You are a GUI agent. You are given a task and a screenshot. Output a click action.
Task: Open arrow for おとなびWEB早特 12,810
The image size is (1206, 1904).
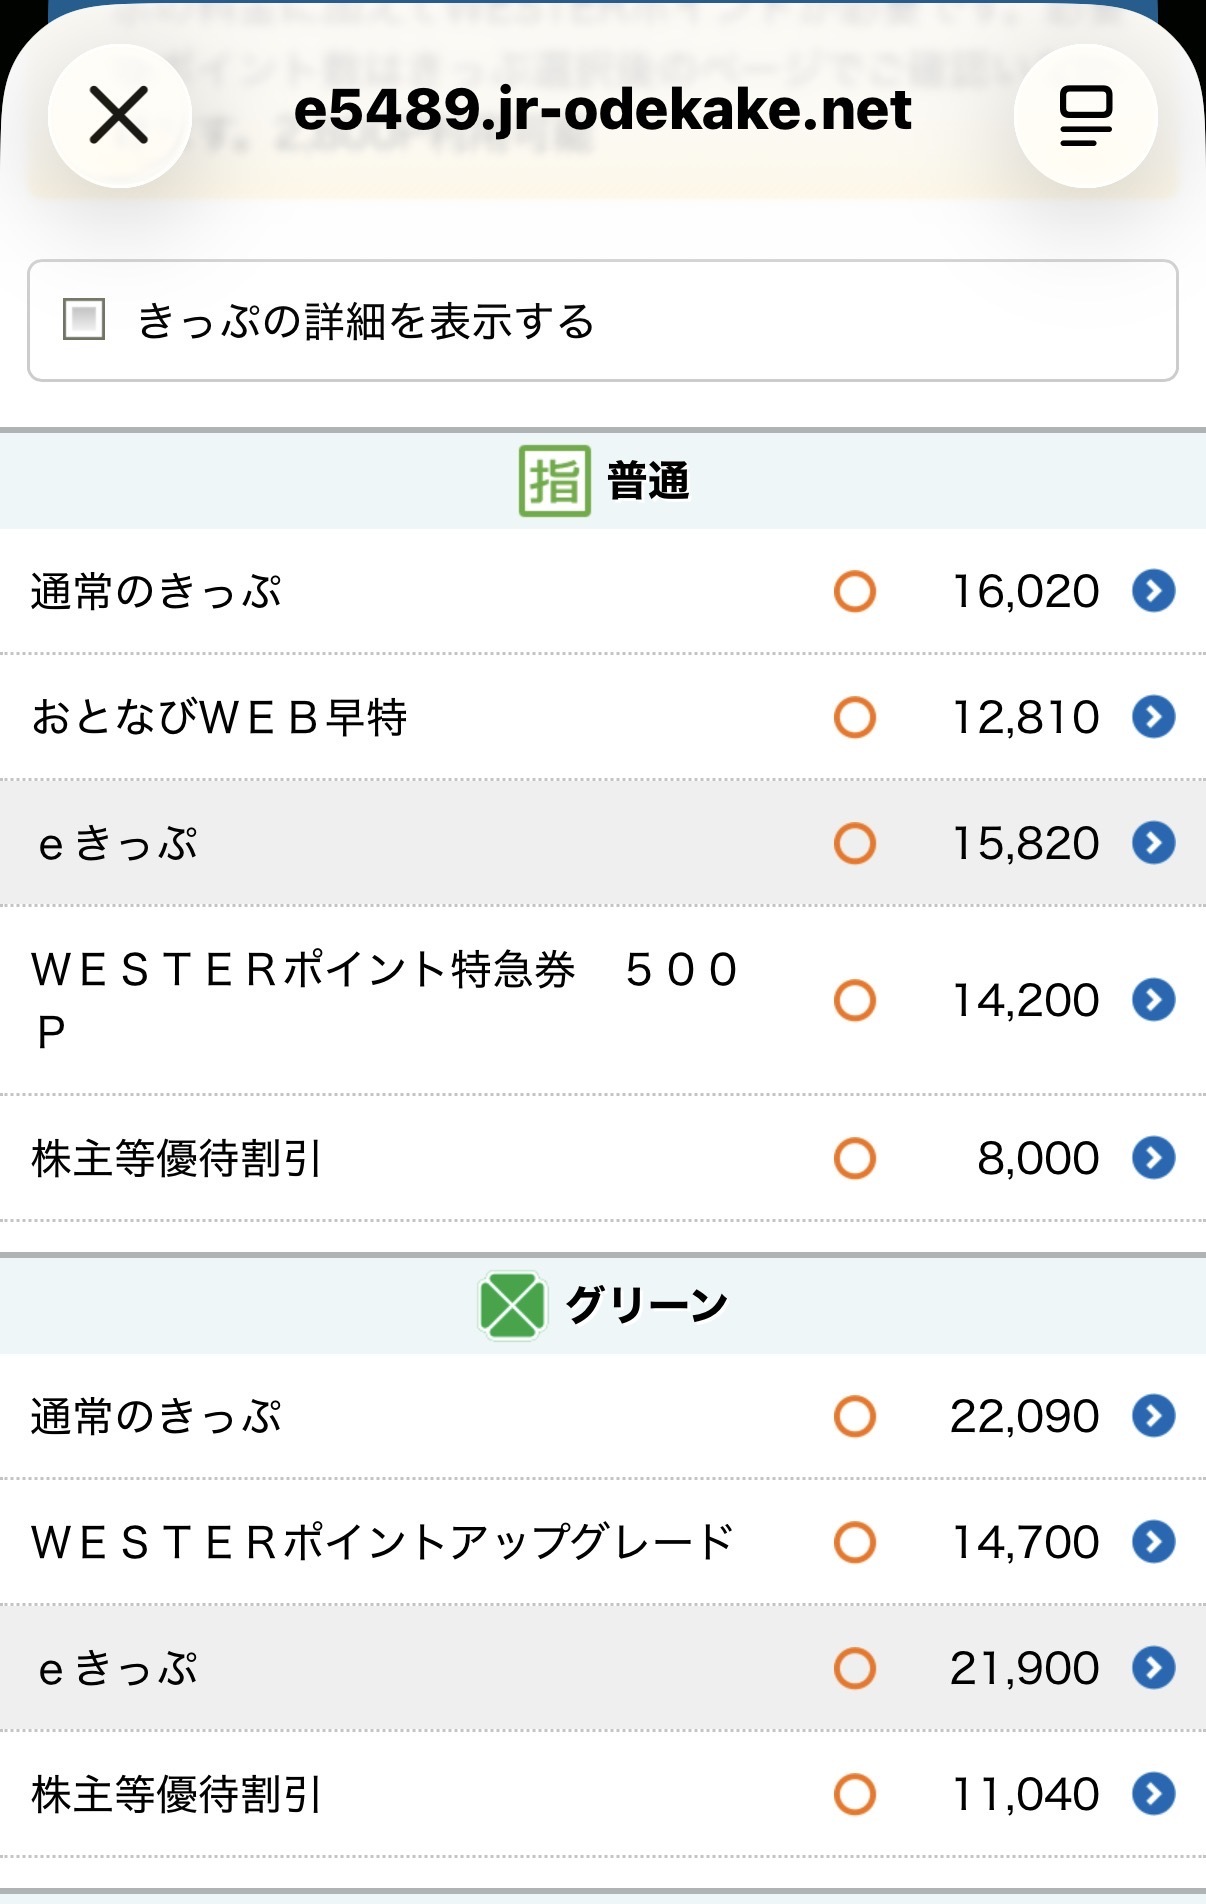1153,717
